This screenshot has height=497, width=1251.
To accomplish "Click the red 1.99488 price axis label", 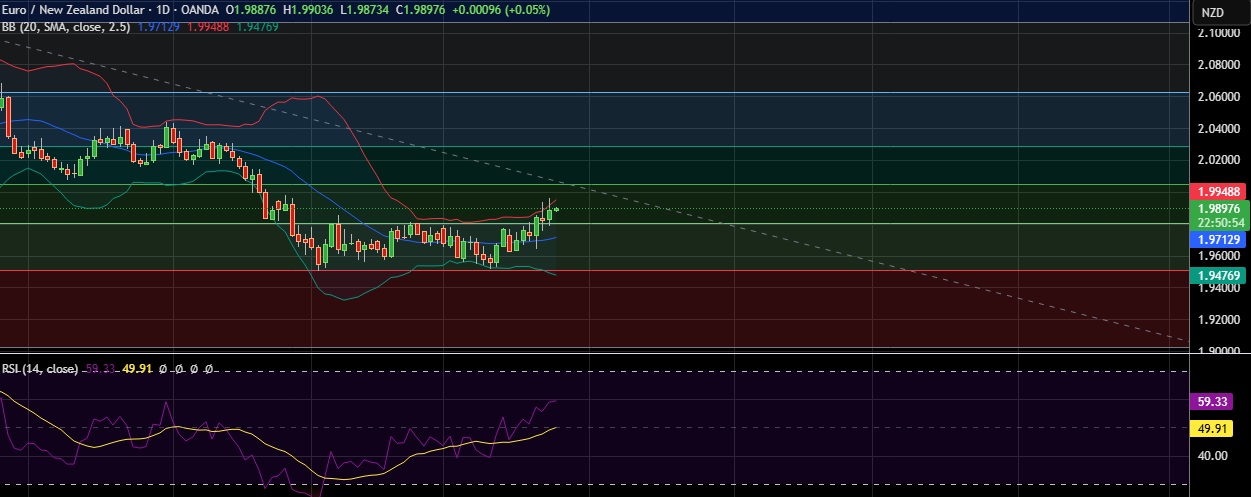I will (1220, 191).
